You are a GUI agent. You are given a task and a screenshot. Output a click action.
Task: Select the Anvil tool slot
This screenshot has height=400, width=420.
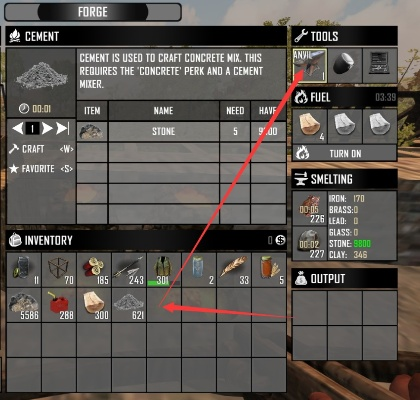(310, 66)
